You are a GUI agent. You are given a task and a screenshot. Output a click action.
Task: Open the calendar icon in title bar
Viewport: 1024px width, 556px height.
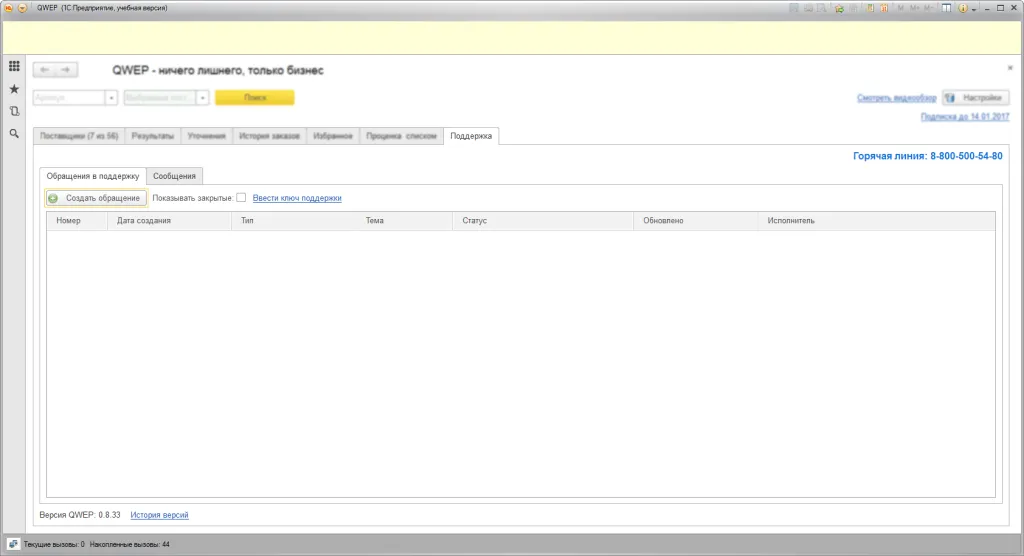click(884, 8)
